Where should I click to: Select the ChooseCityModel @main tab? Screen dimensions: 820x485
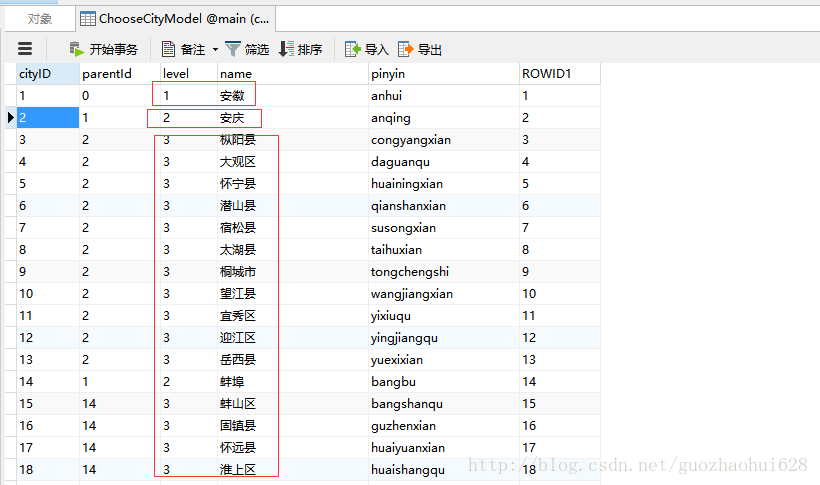click(176, 19)
